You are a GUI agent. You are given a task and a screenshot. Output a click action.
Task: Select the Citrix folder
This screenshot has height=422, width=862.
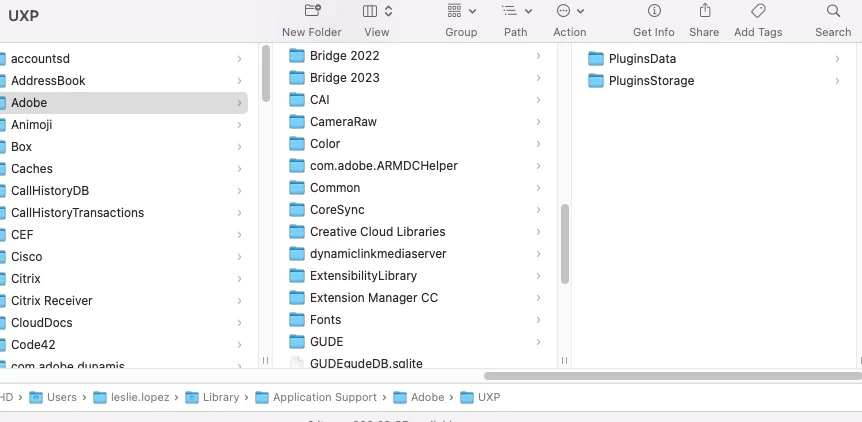pos(124,279)
